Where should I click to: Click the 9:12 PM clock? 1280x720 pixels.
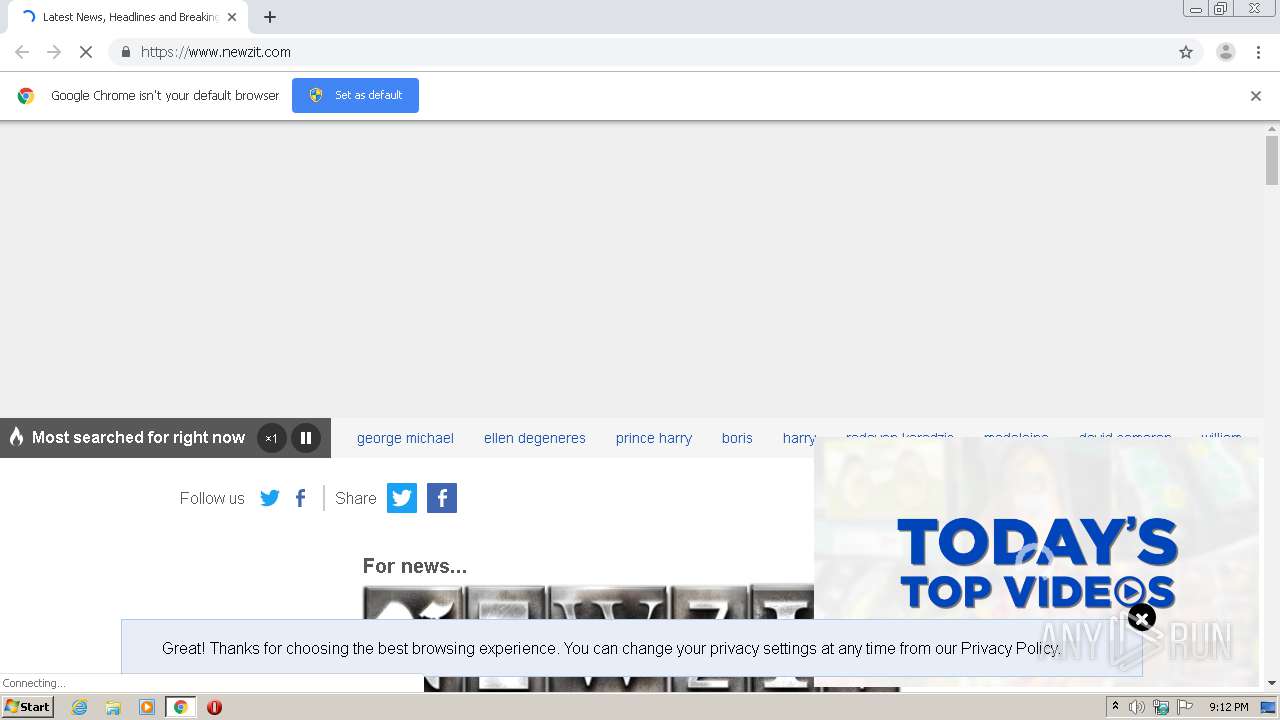(x=1228, y=707)
